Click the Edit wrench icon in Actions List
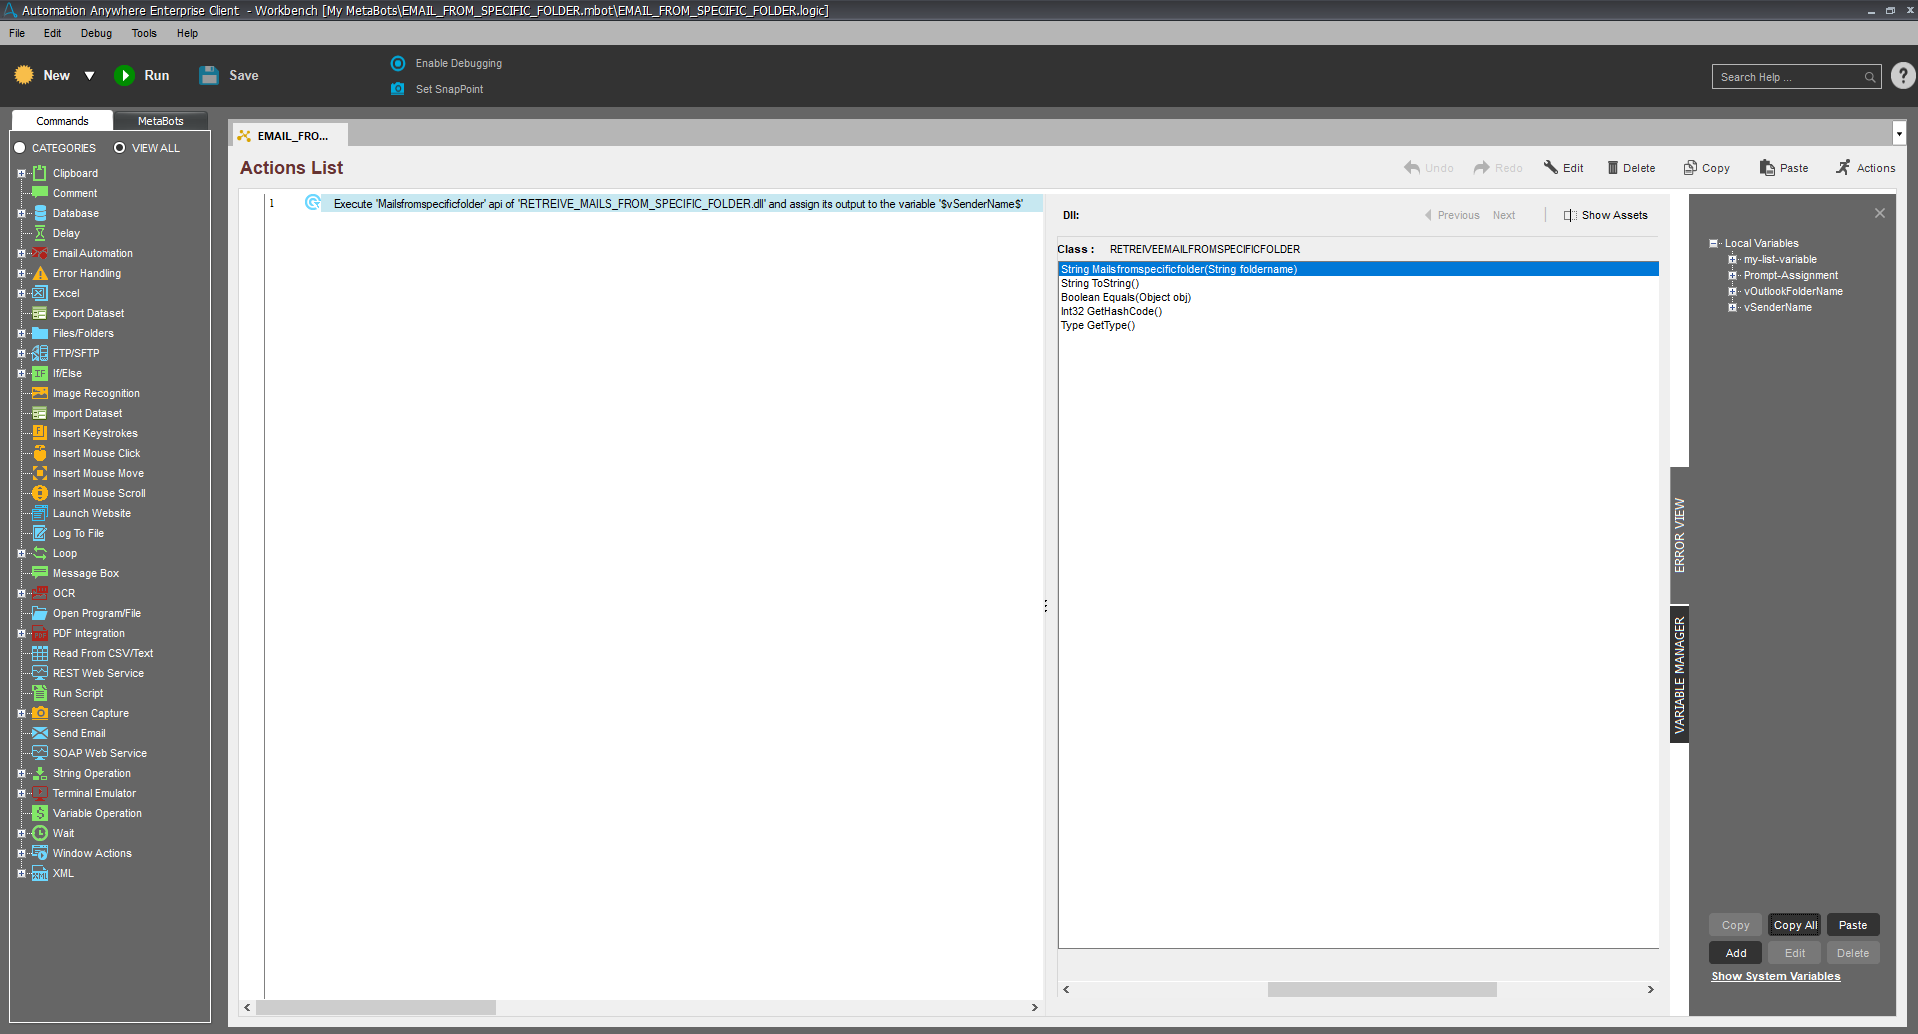The height and width of the screenshot is (1034, 1918). [x=1551, y=167]
